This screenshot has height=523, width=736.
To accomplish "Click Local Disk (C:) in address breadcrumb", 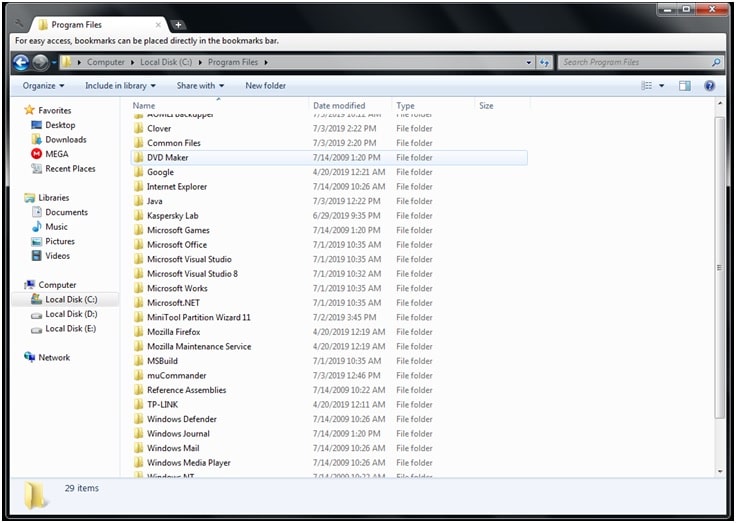I will pyautogui.click(x=166, y=62).
